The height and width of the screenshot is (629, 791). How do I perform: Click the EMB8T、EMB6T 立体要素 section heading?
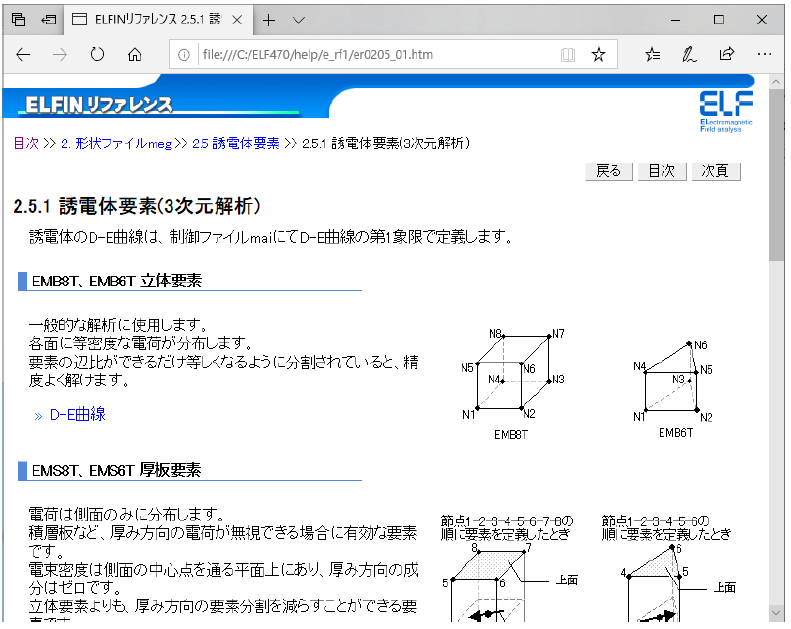pos(117,280)
